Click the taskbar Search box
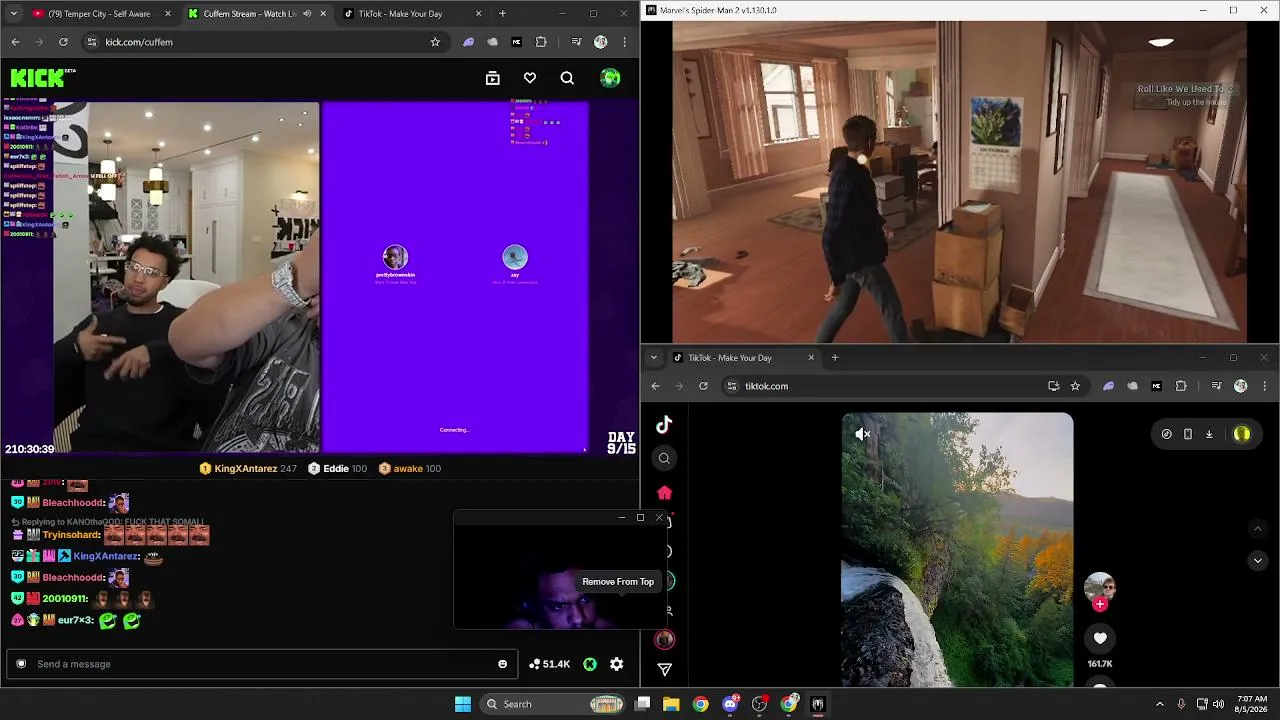The height and width of the screenshot is (720, 1280). point(553,704)
